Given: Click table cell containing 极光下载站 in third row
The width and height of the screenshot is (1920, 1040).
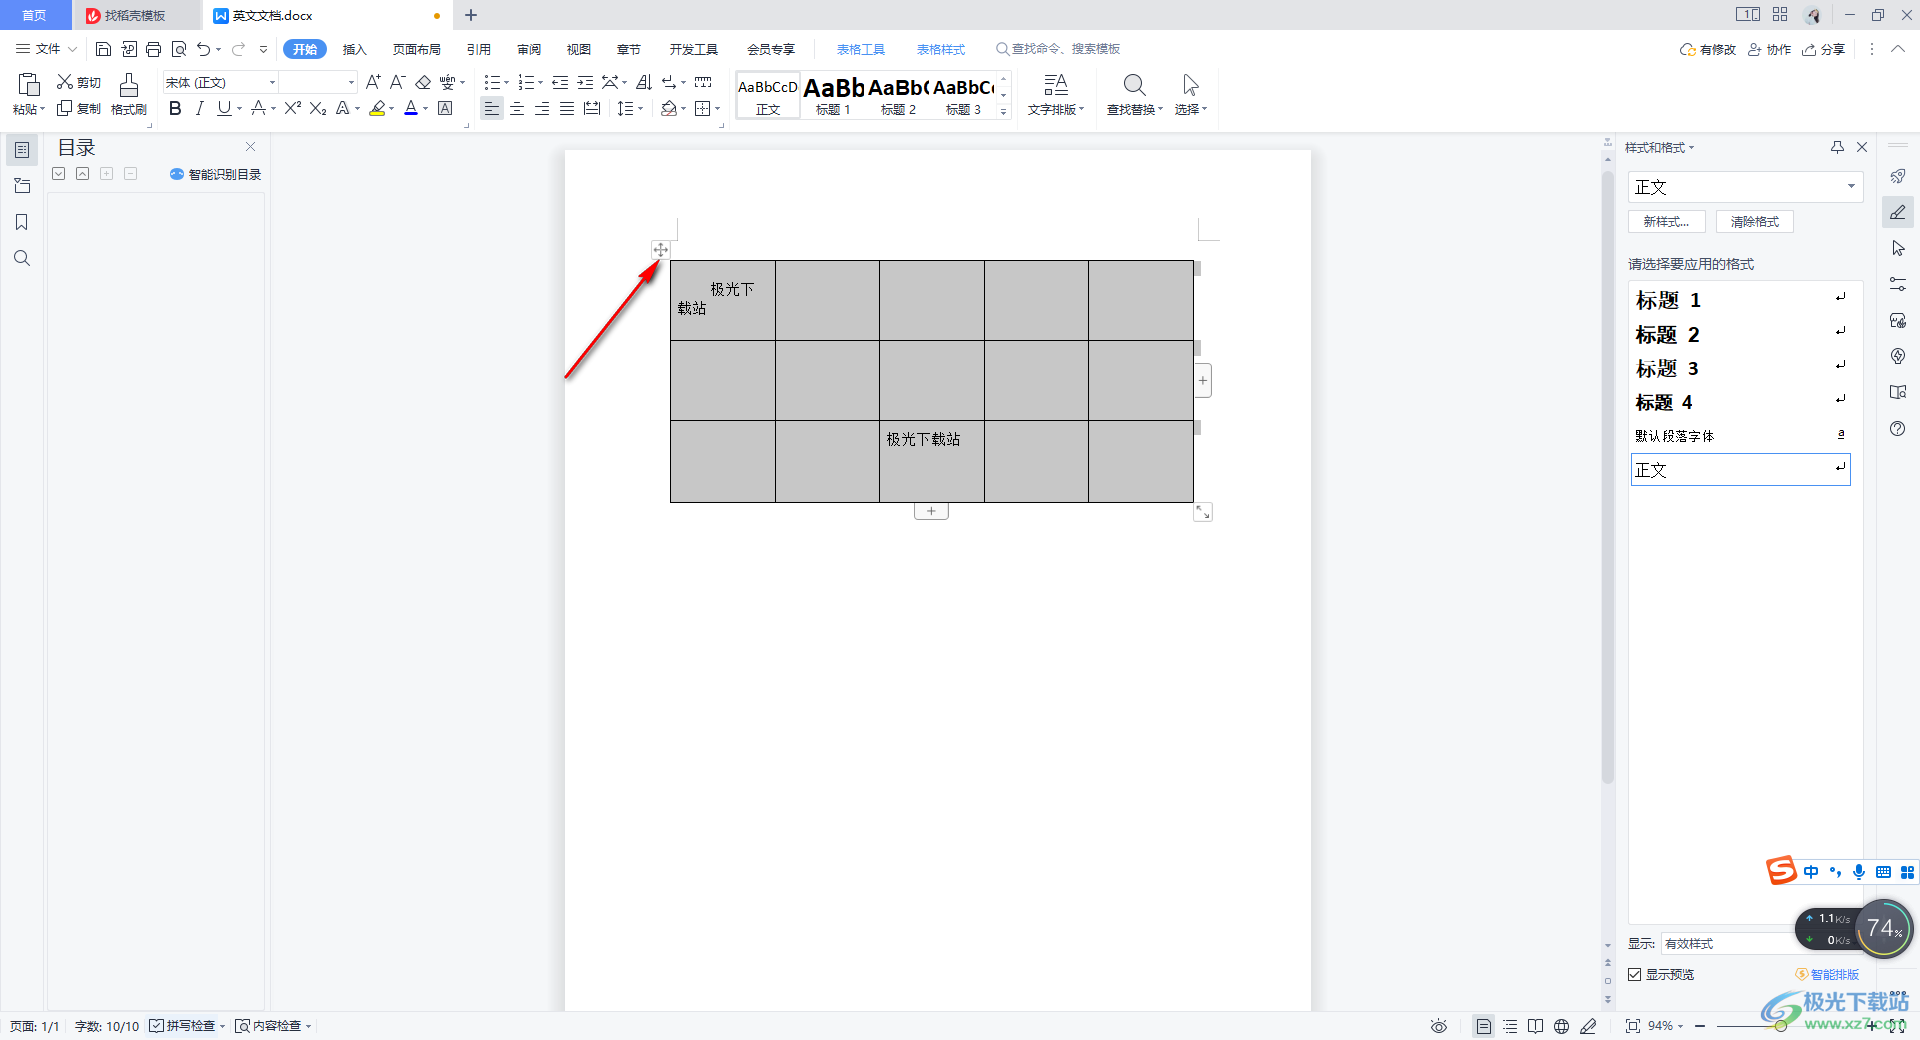Looking at the screenshot, I should point(932,461).
